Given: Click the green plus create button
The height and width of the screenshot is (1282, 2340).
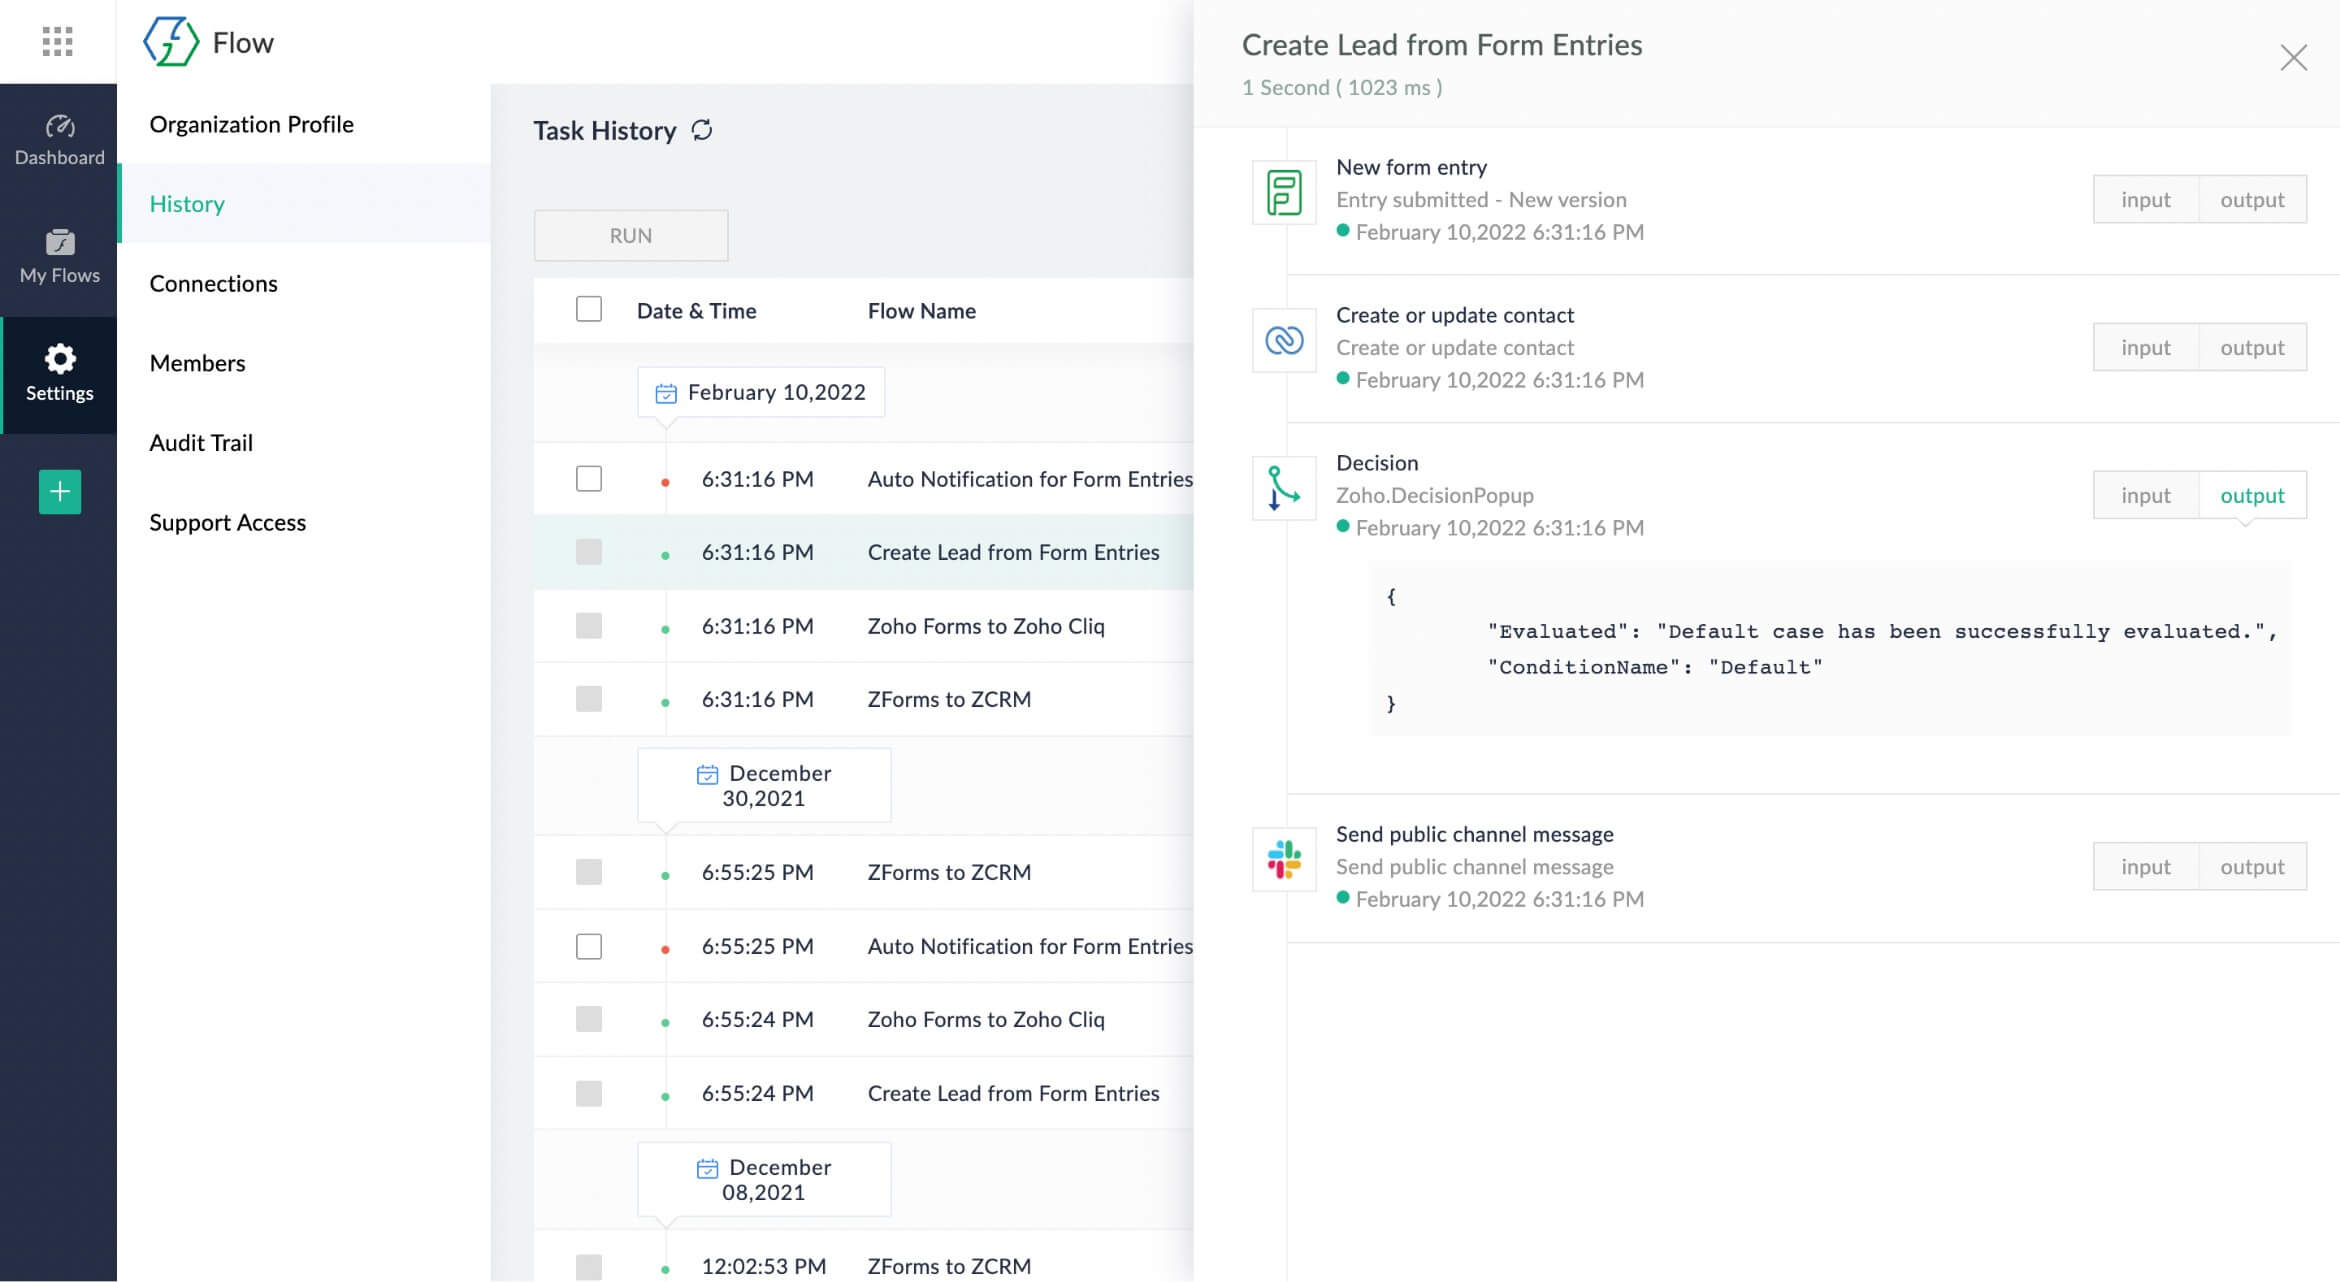Looking at the screenshot, I should 59,492.
